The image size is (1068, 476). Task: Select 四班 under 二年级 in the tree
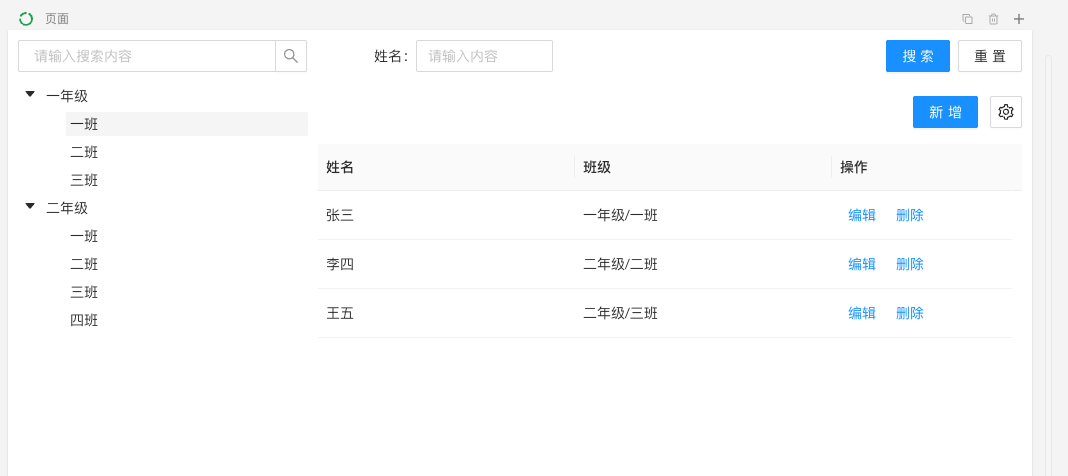pyautogui.click(x=84, y=320)
